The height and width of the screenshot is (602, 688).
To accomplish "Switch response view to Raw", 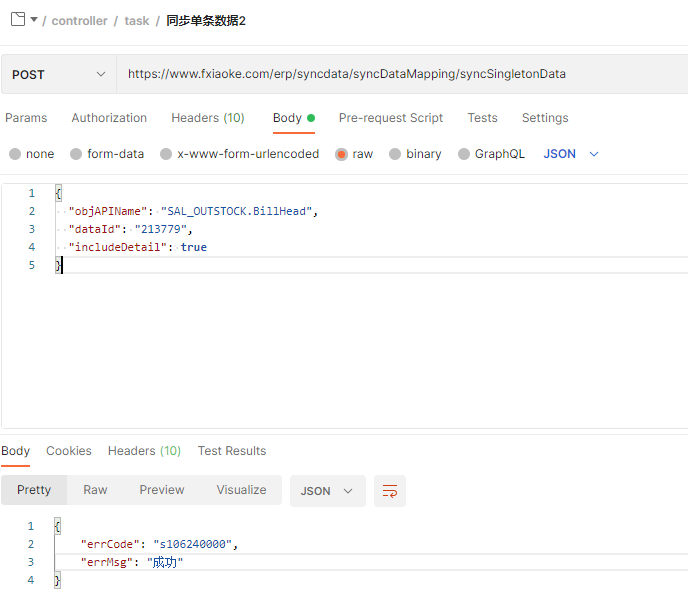I will 96,490.
